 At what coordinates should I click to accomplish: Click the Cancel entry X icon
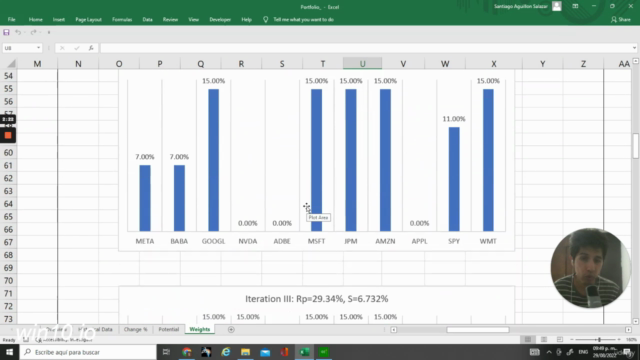(x=62, y=48)
